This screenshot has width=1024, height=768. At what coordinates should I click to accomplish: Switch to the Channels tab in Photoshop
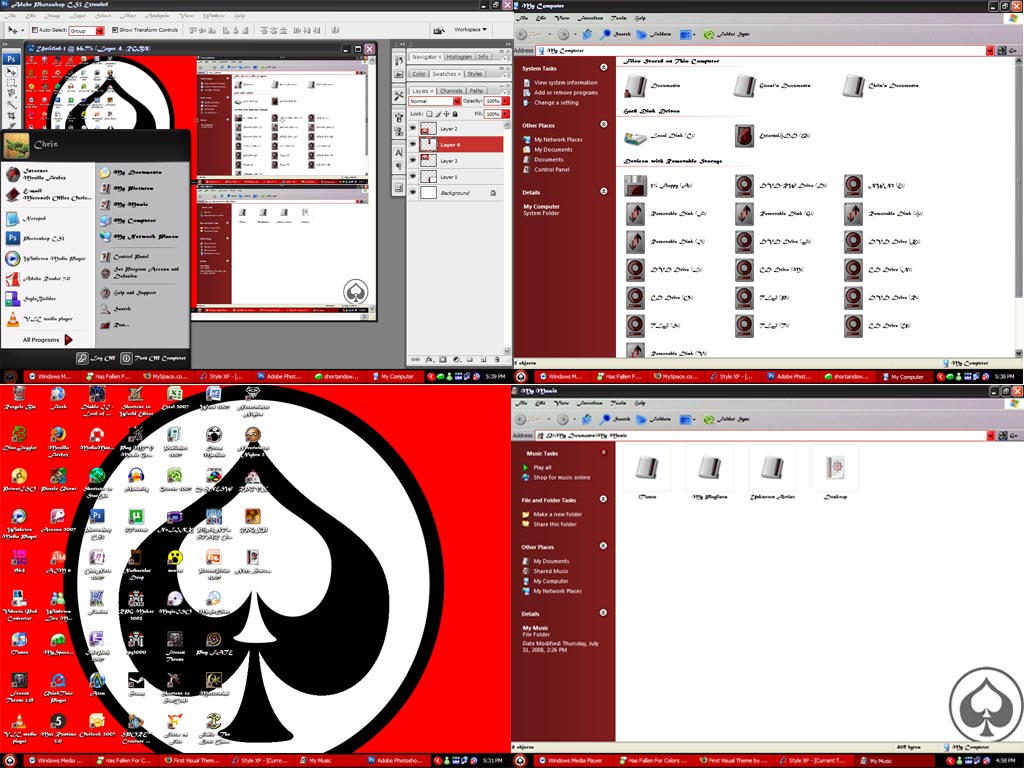tap(452, 91)
